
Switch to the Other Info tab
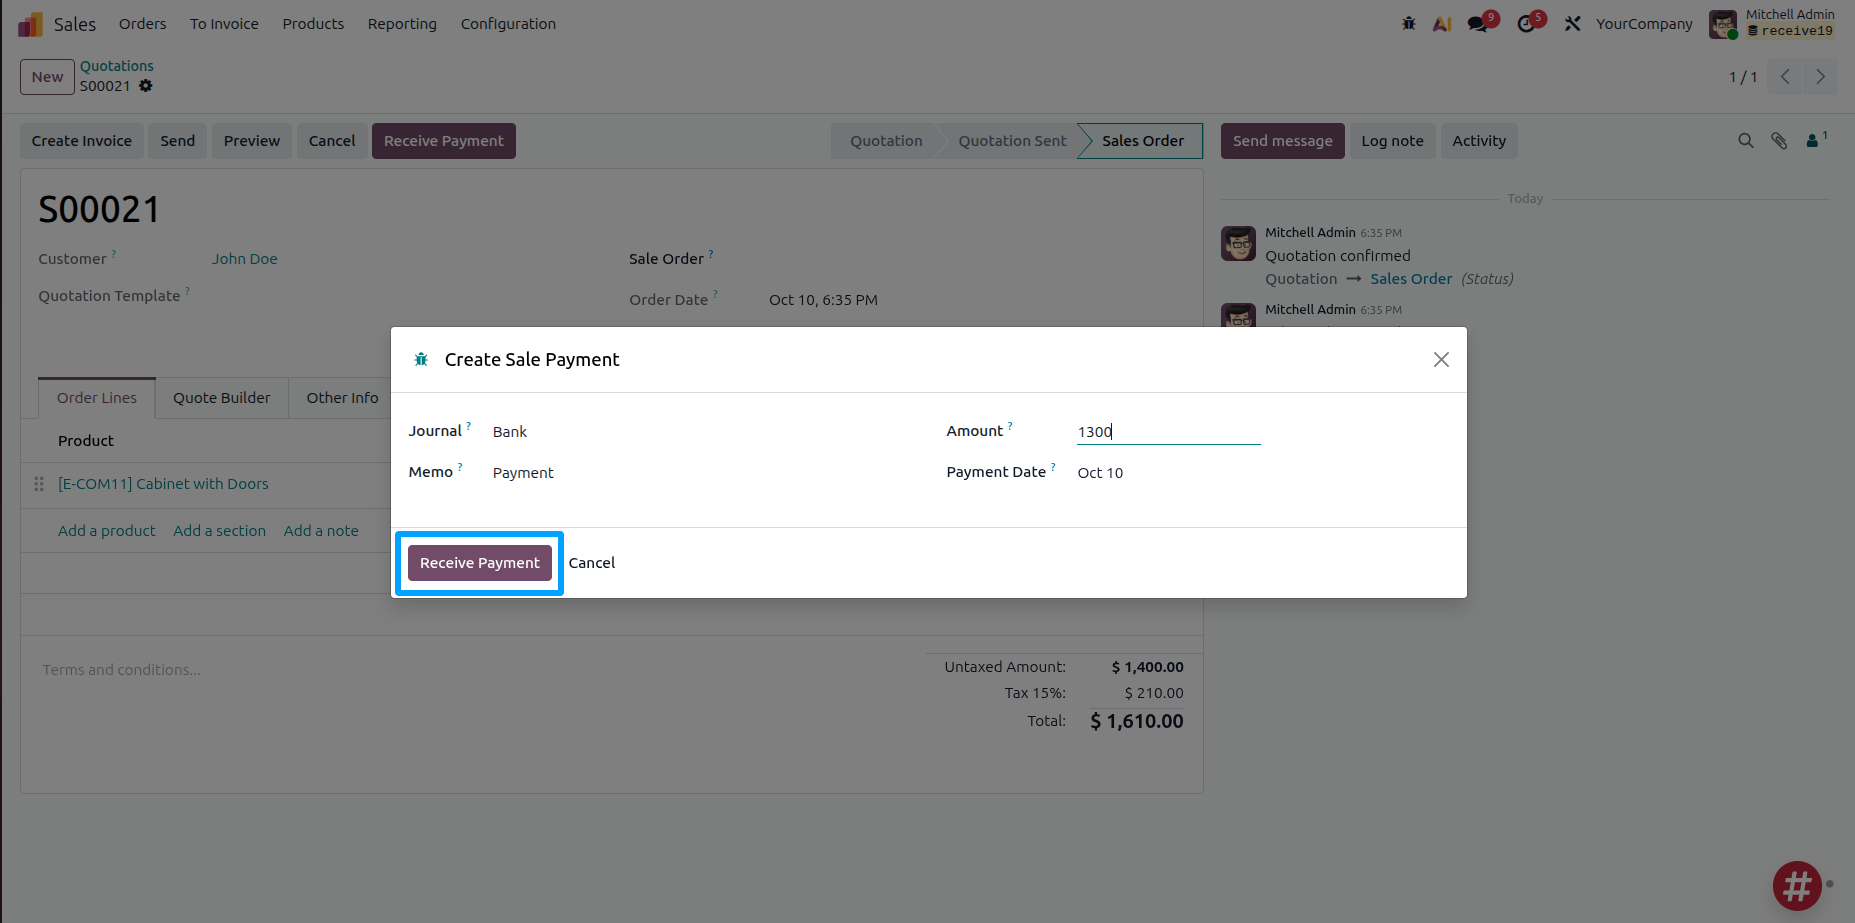(342, 398)
